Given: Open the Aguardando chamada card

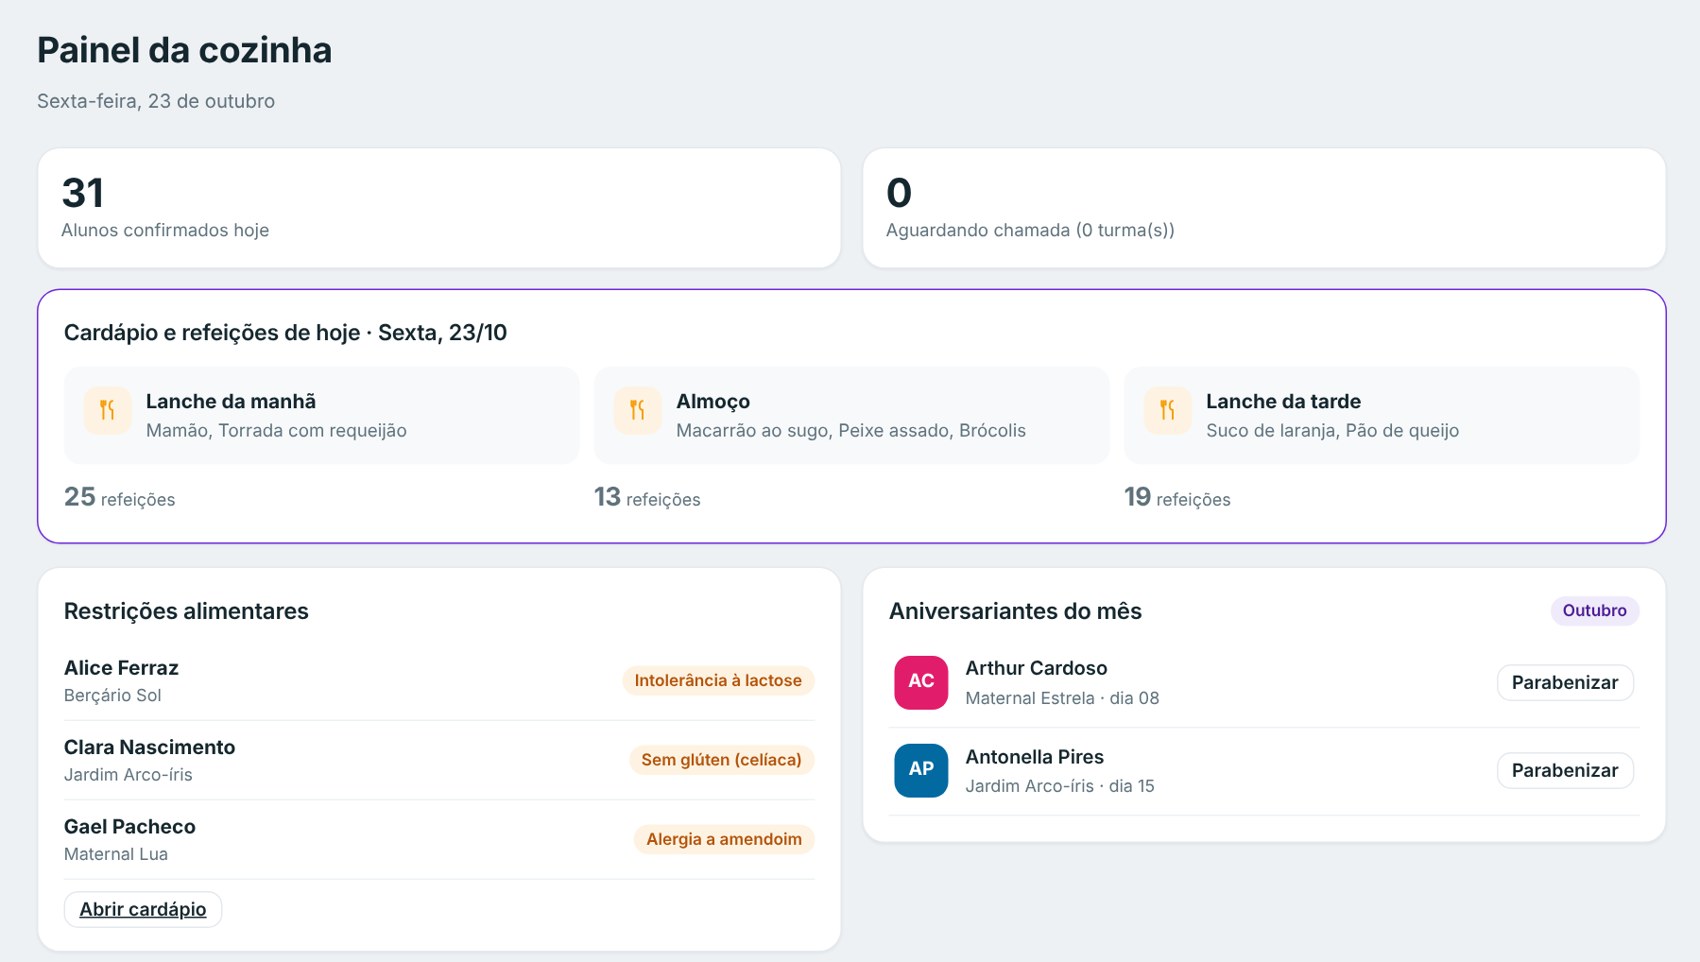Looking at the screenshot, I should pos(1264,208).
